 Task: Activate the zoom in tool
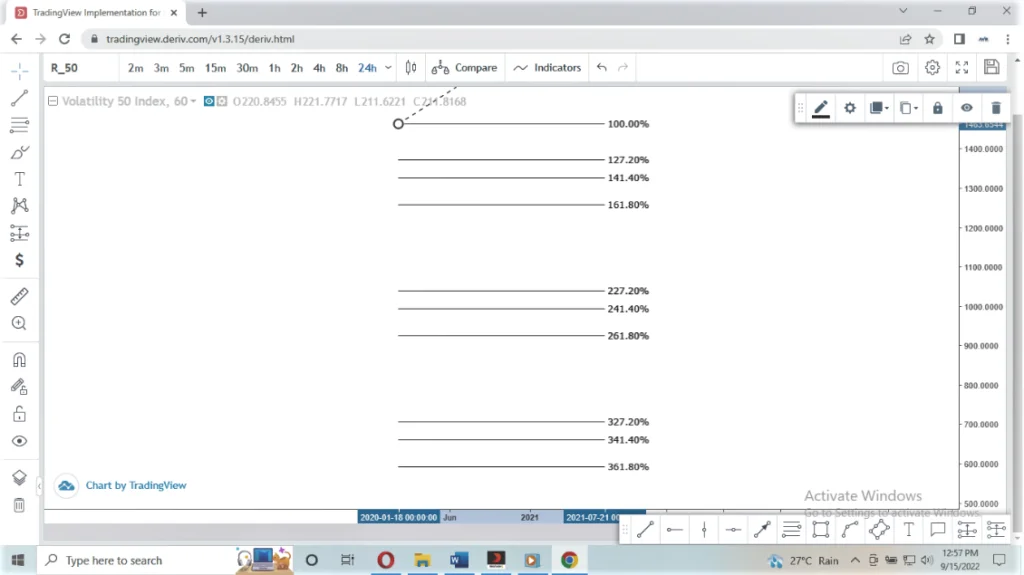[20, 323]
